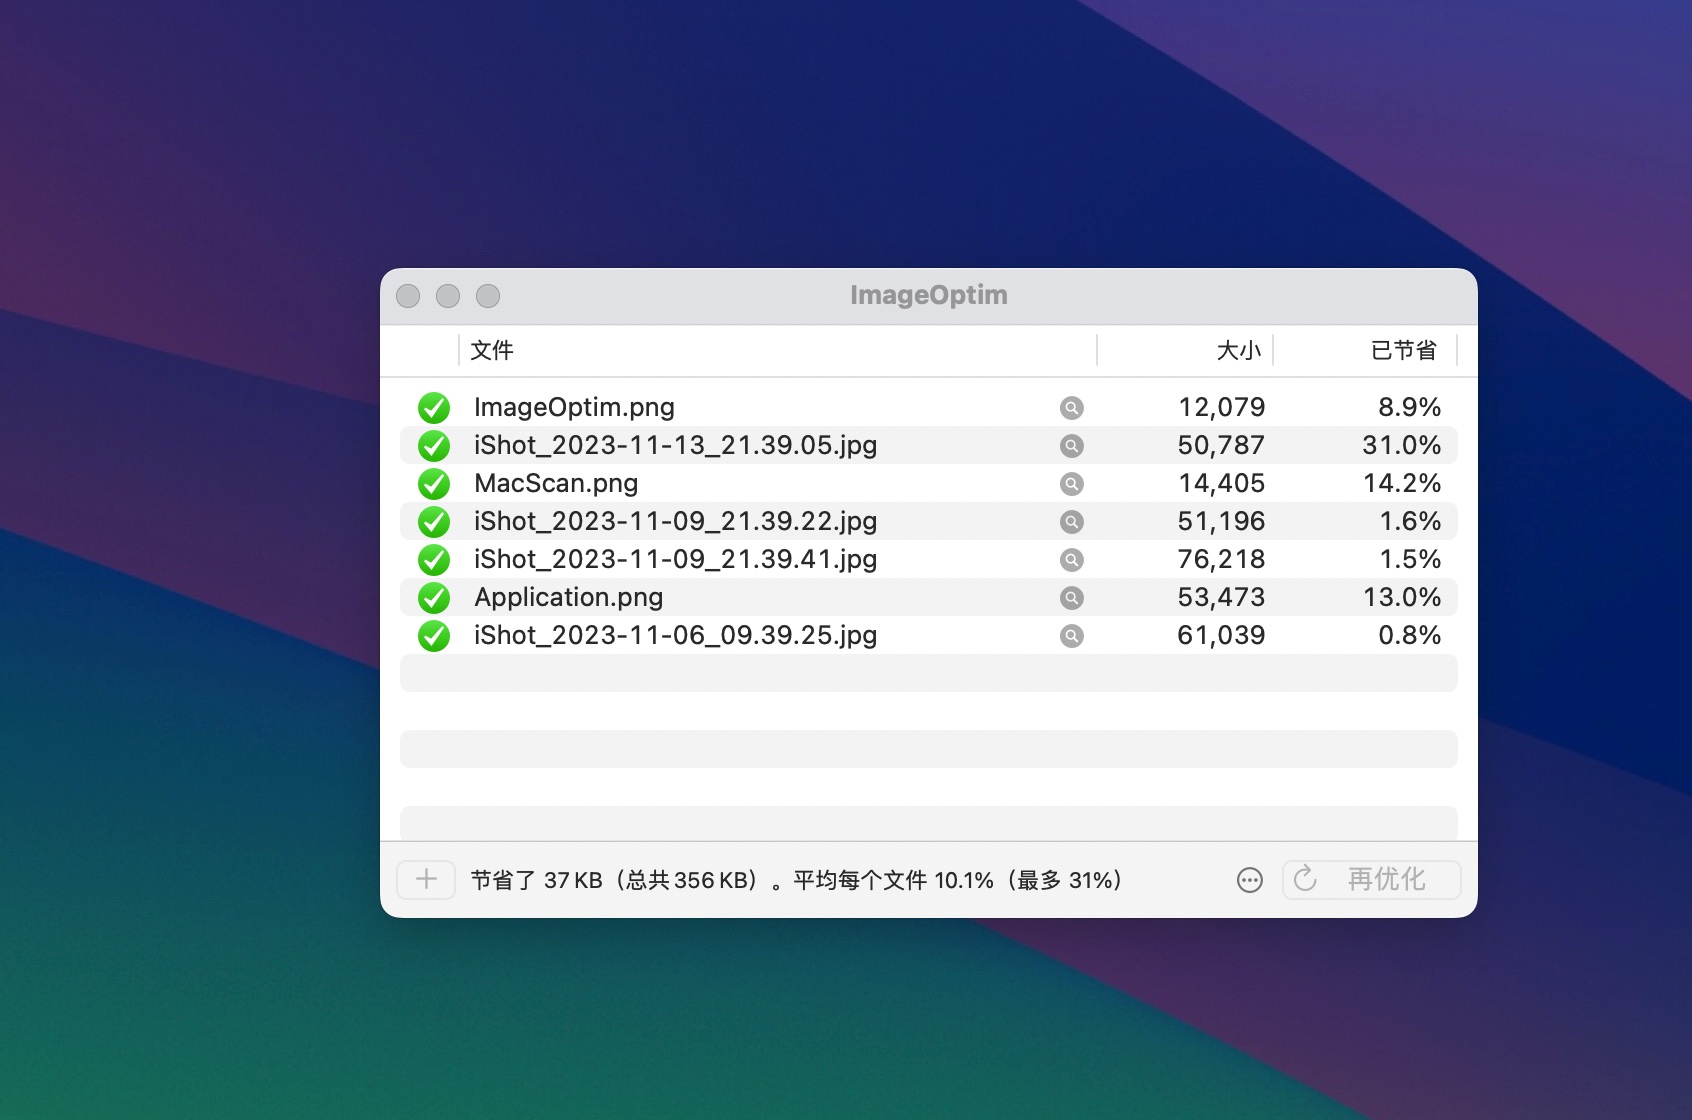Image resolution: width=1692 pixels, height=1120 pixels.
Task: Click magnifier icon for Application.png
Action: tap(1071, 598)
